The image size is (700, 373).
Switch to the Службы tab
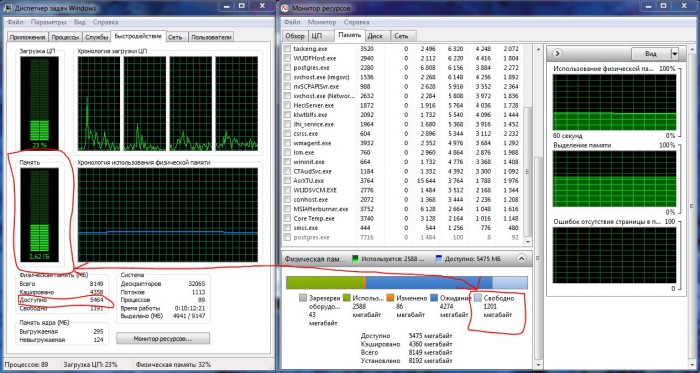tap(97, 37)
